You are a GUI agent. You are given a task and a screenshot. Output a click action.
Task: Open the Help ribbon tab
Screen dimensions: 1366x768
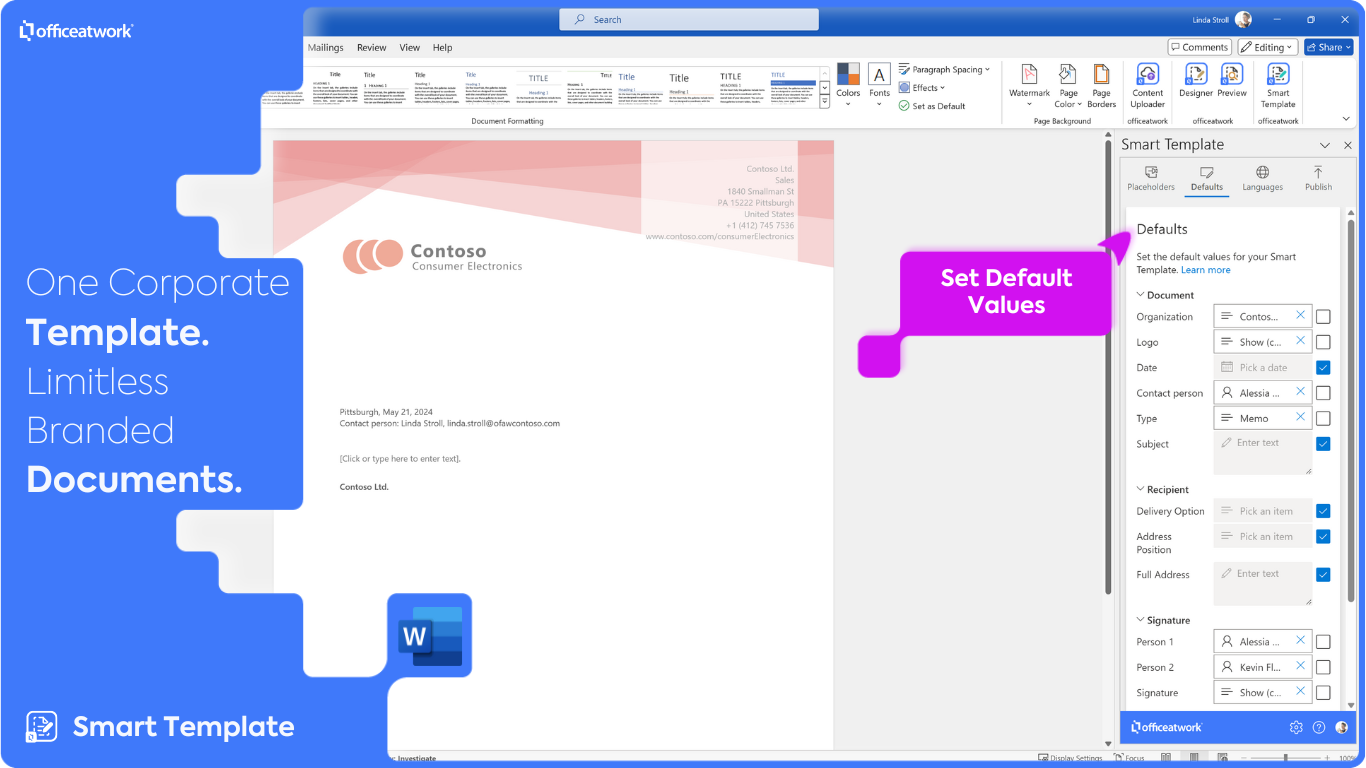click(x=443, y=47)
